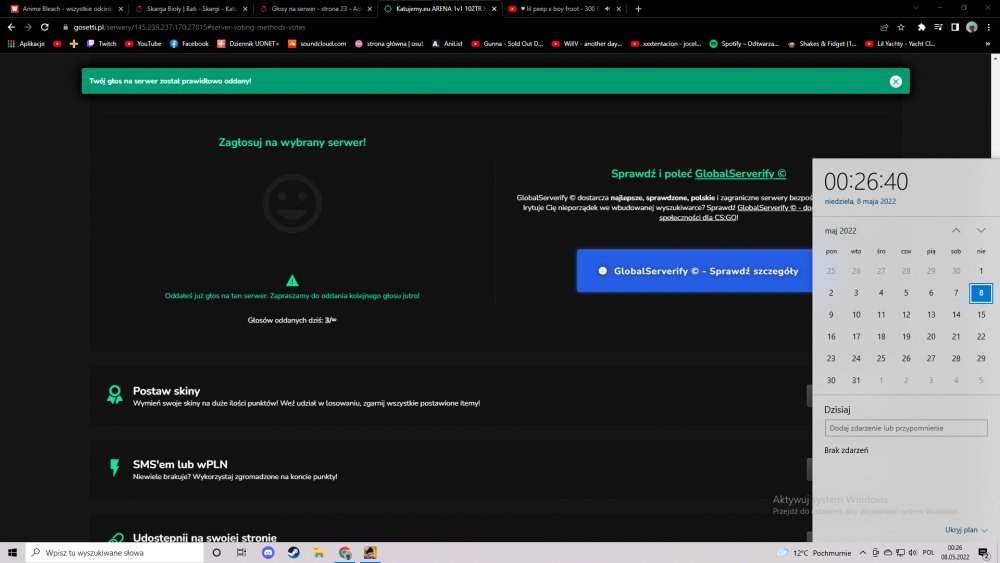Screen dimensions: 1000x563
Task: Click the Dodaj zdarzenie lub przypomnienie field
Action: pyautogui.click(x=906, y=428)
